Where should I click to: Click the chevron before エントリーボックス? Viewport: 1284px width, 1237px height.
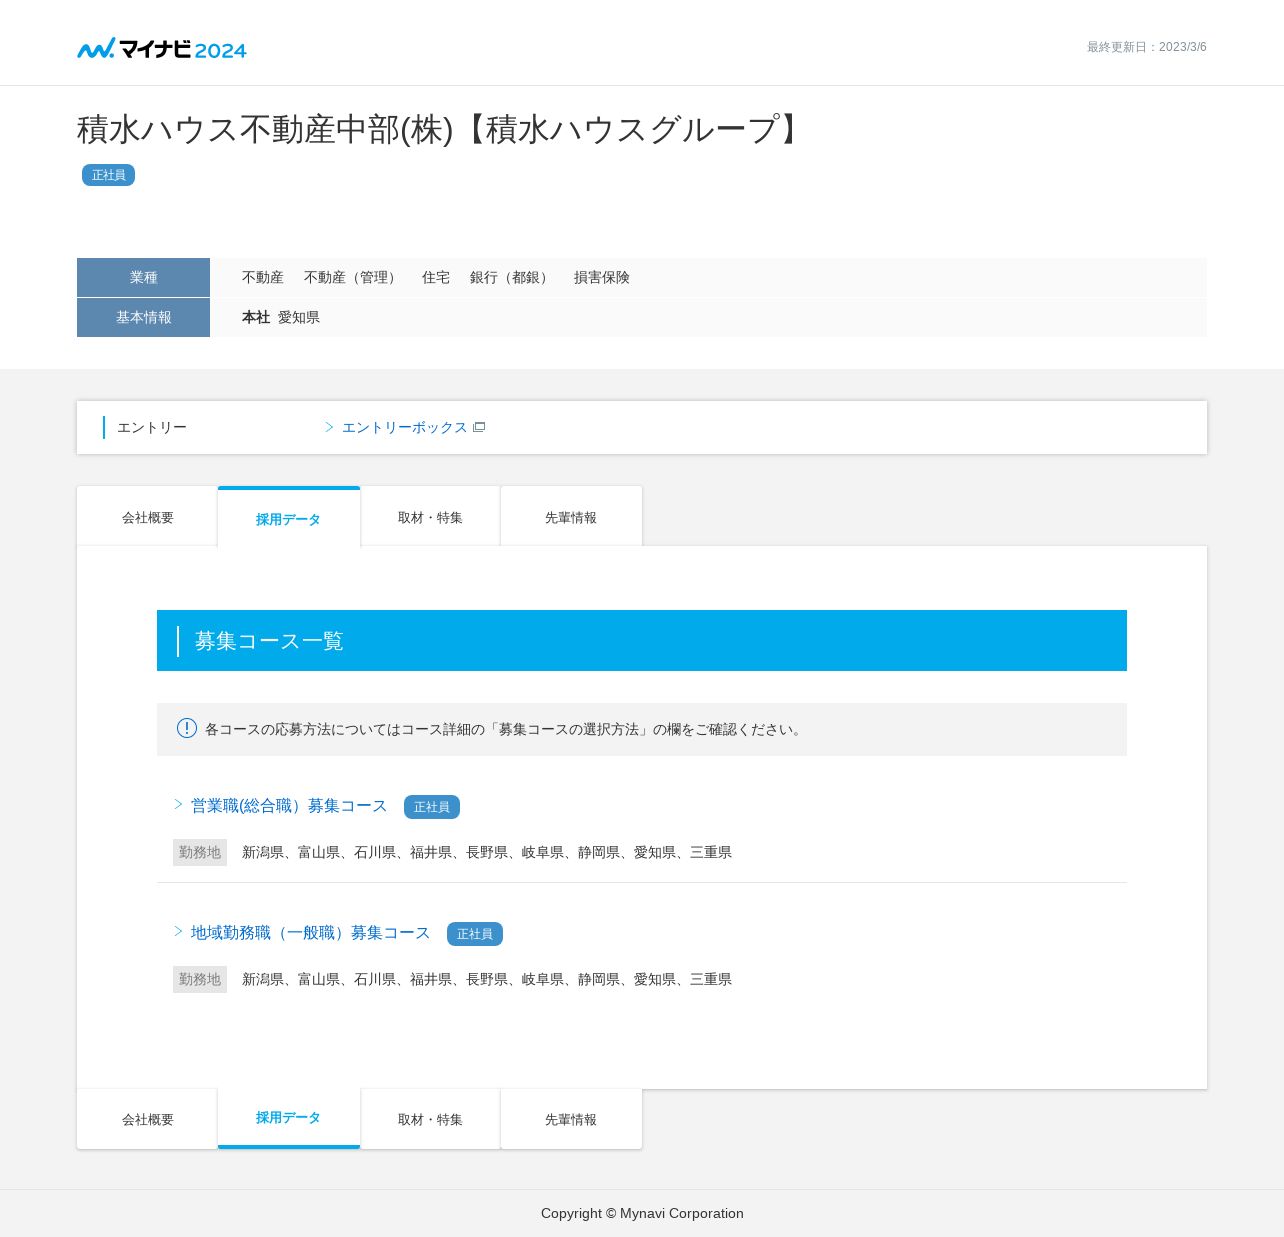(329, 427)
